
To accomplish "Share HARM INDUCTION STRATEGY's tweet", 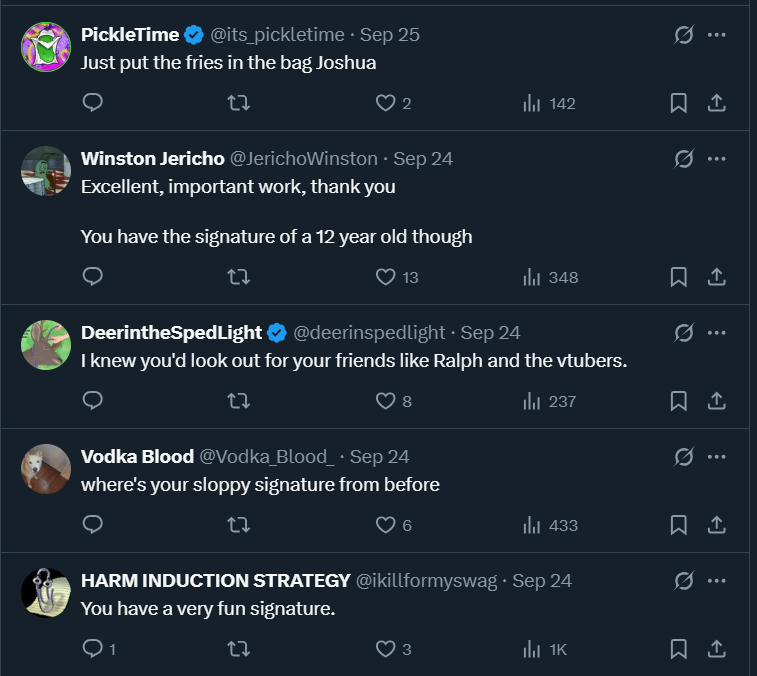I will point(716,649).
